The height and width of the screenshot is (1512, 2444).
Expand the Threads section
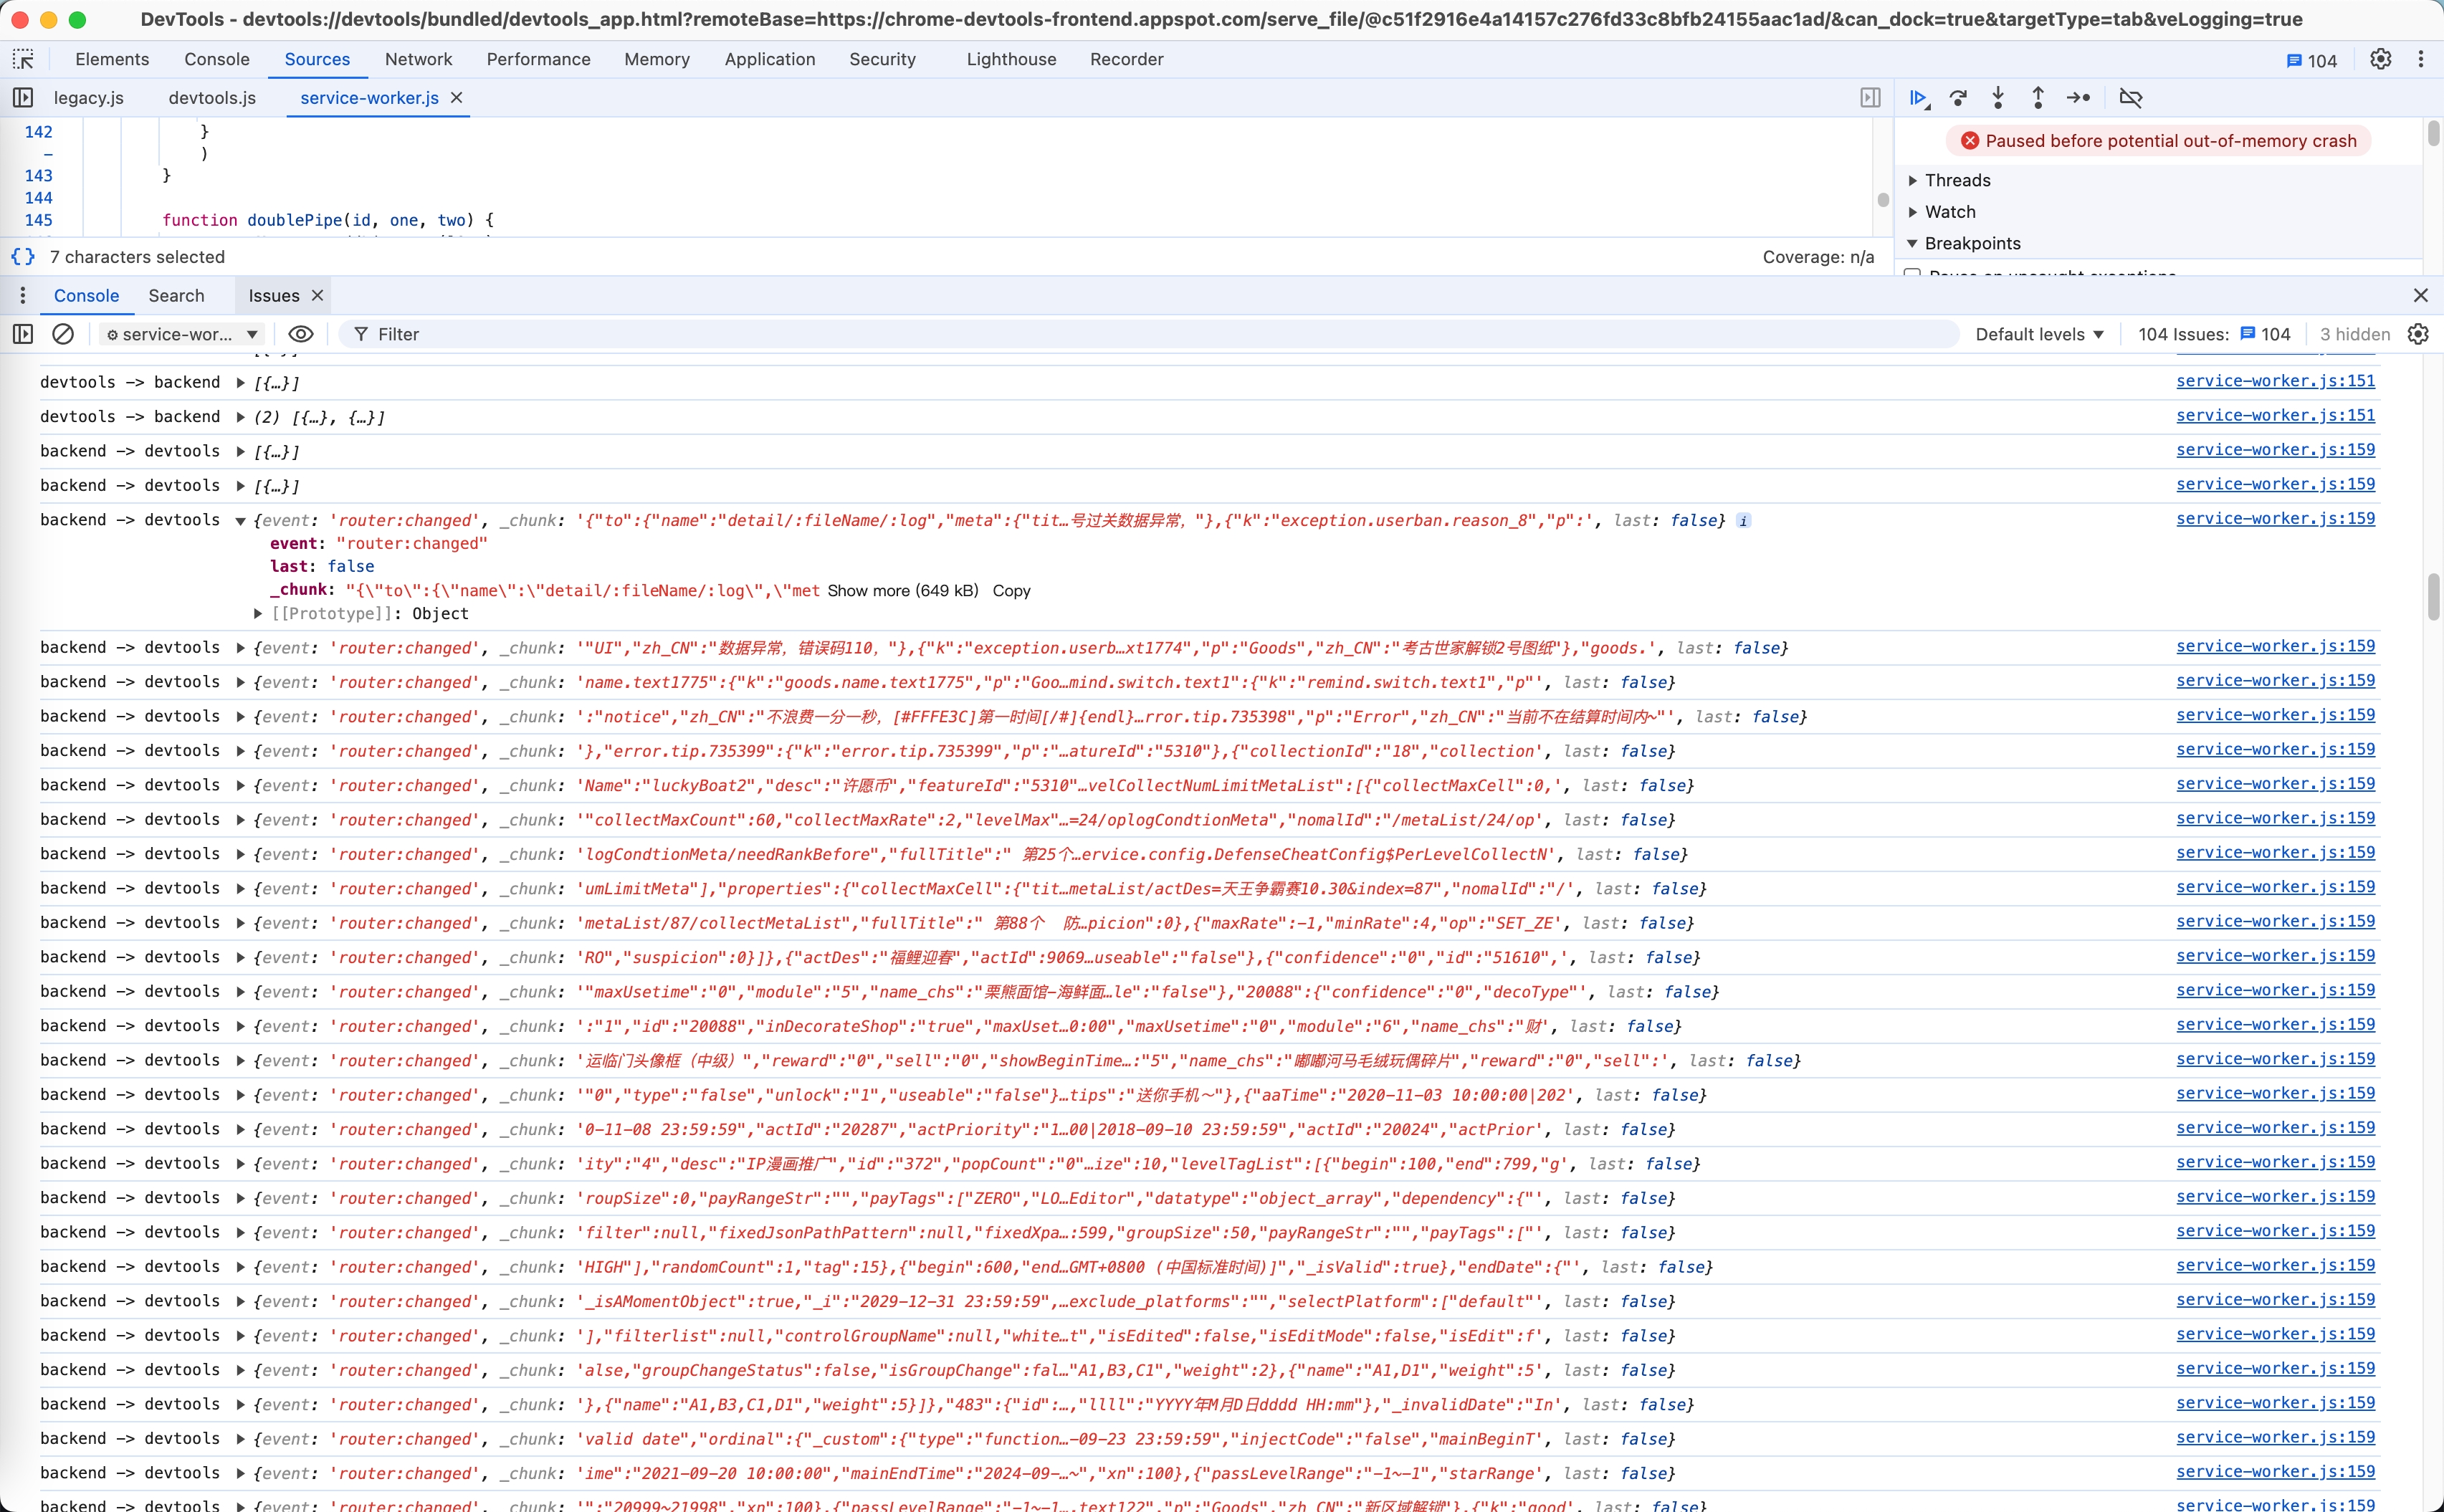pos(1957,180)
